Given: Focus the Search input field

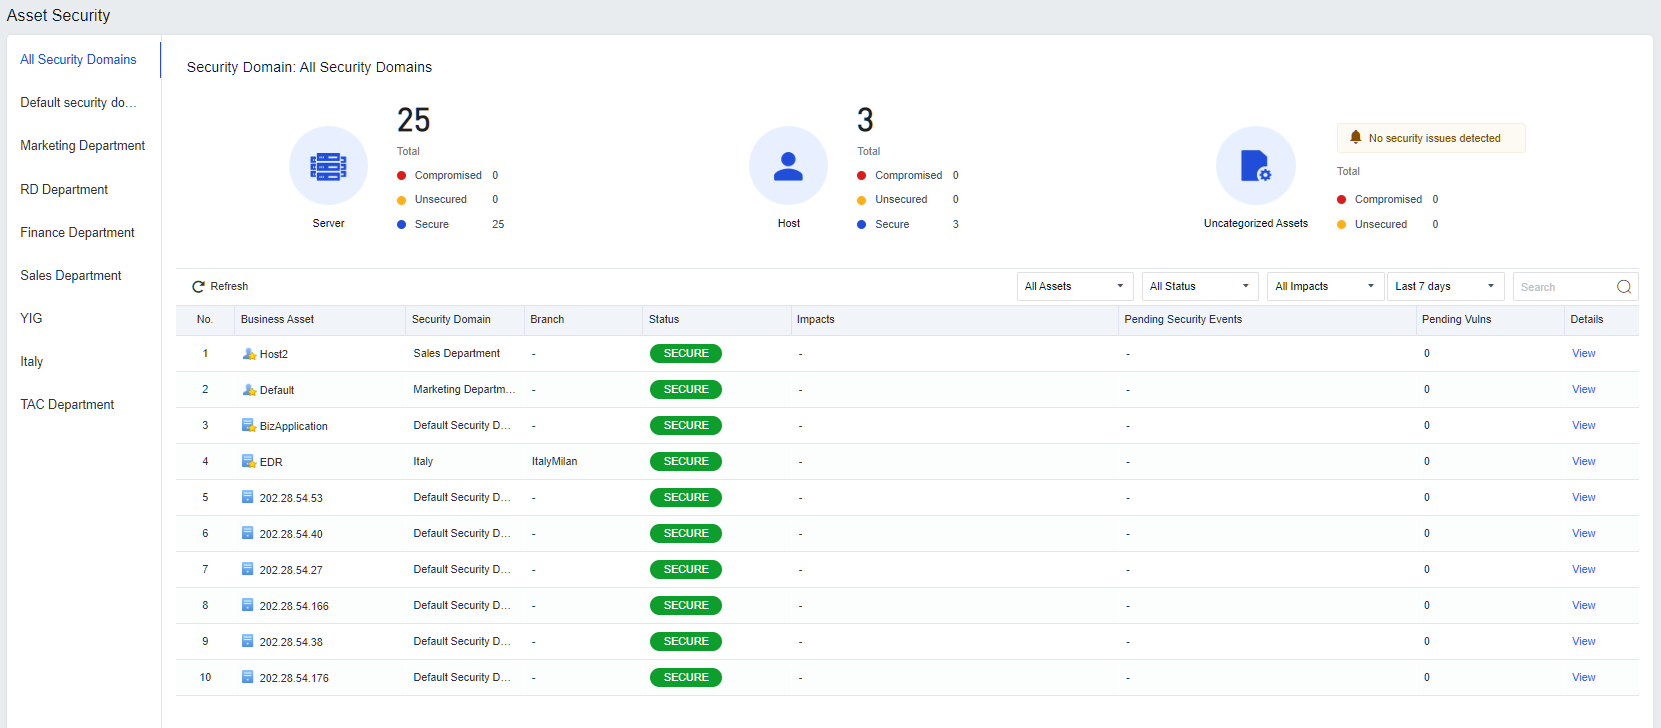Looking at the screenshot, I should [1565, 287].
